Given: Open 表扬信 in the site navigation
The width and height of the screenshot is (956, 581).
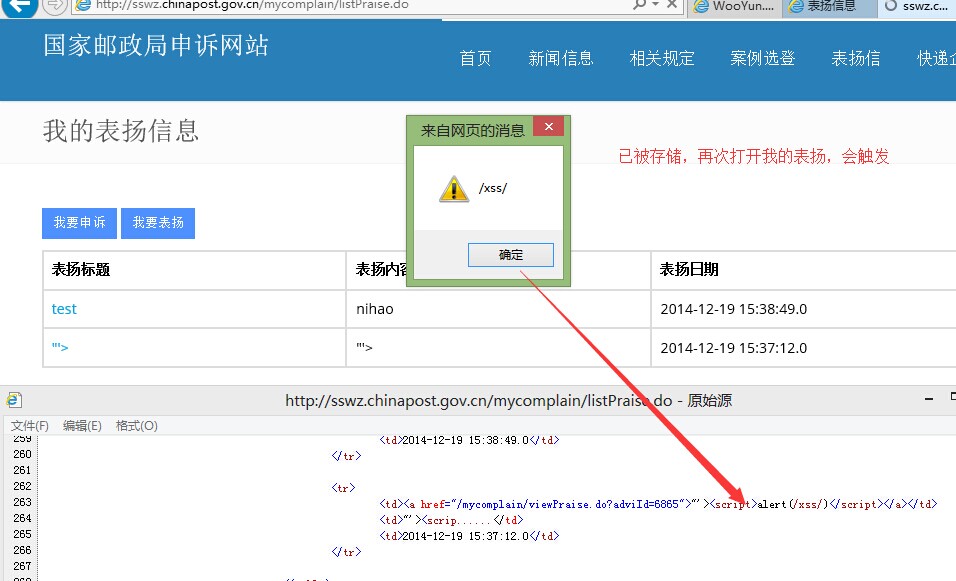Looking at the screenshot, I should pos(855,59).
